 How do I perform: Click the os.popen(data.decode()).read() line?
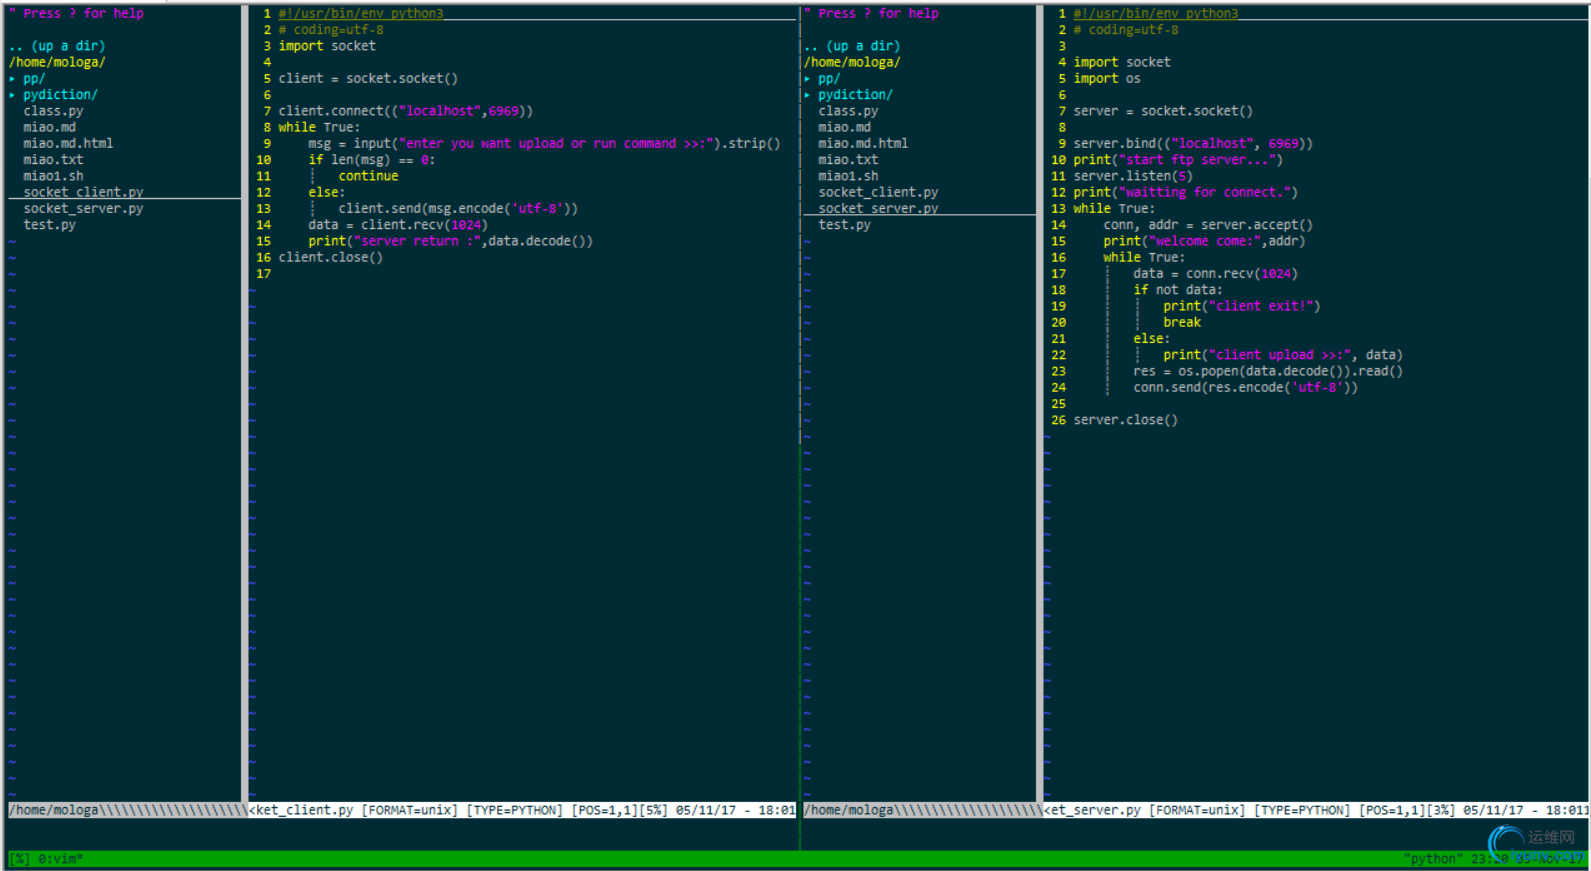(x=1268, y=371)
